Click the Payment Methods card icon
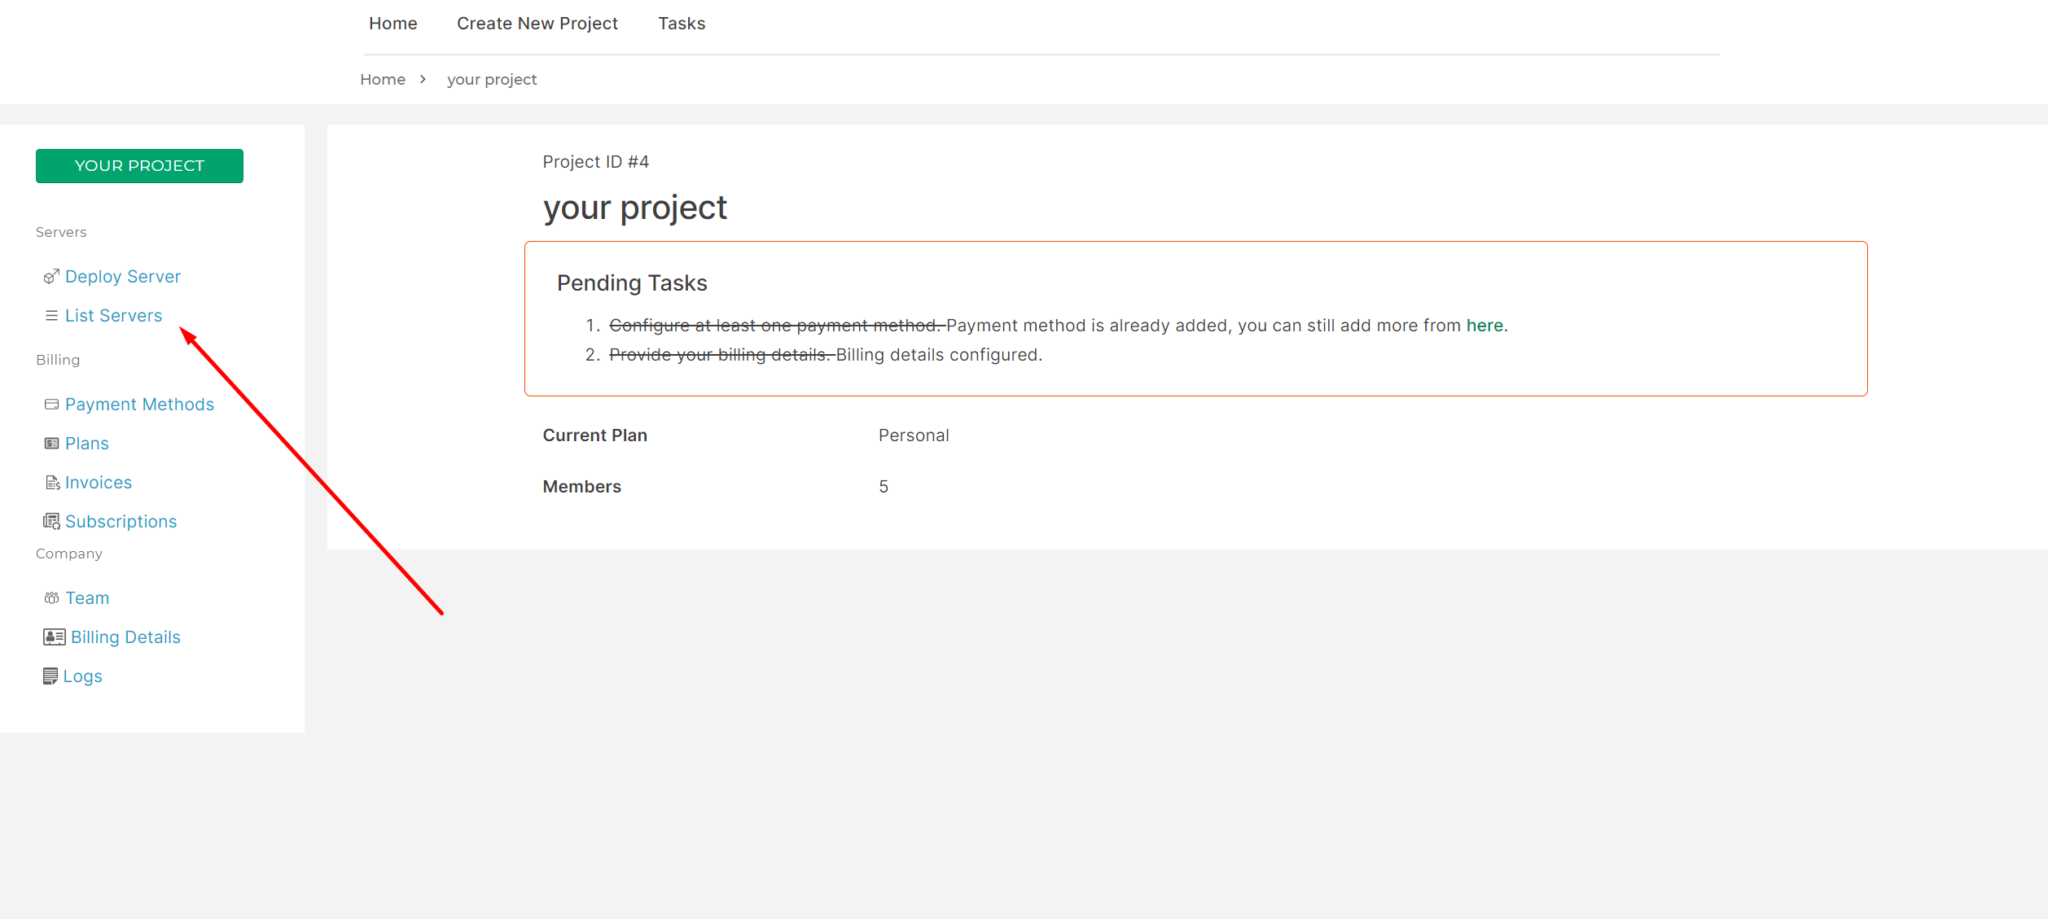Screen dimensions: 2048x919 (52, 404)
